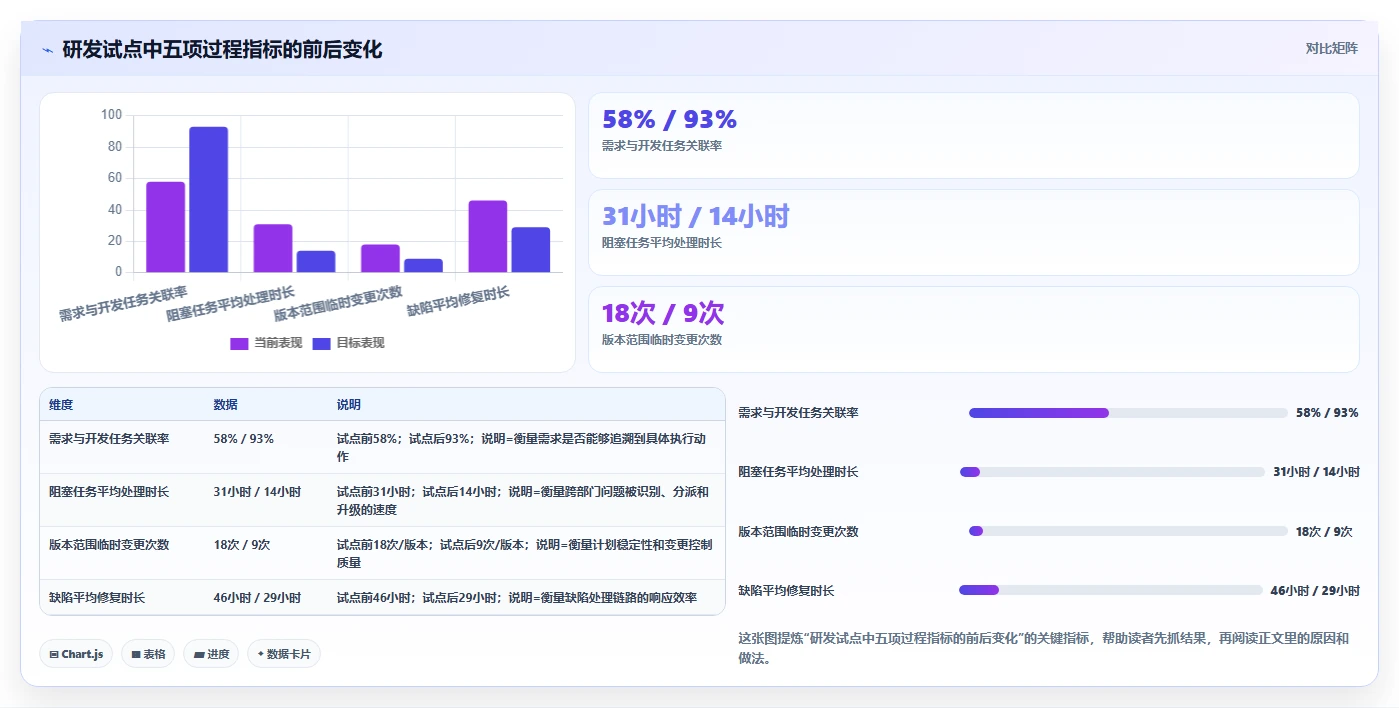Toggle the 当前表现 legend item in chart
Viewport: 1399px width, 708px height.
pyautogui.click(x=266, y=343)
